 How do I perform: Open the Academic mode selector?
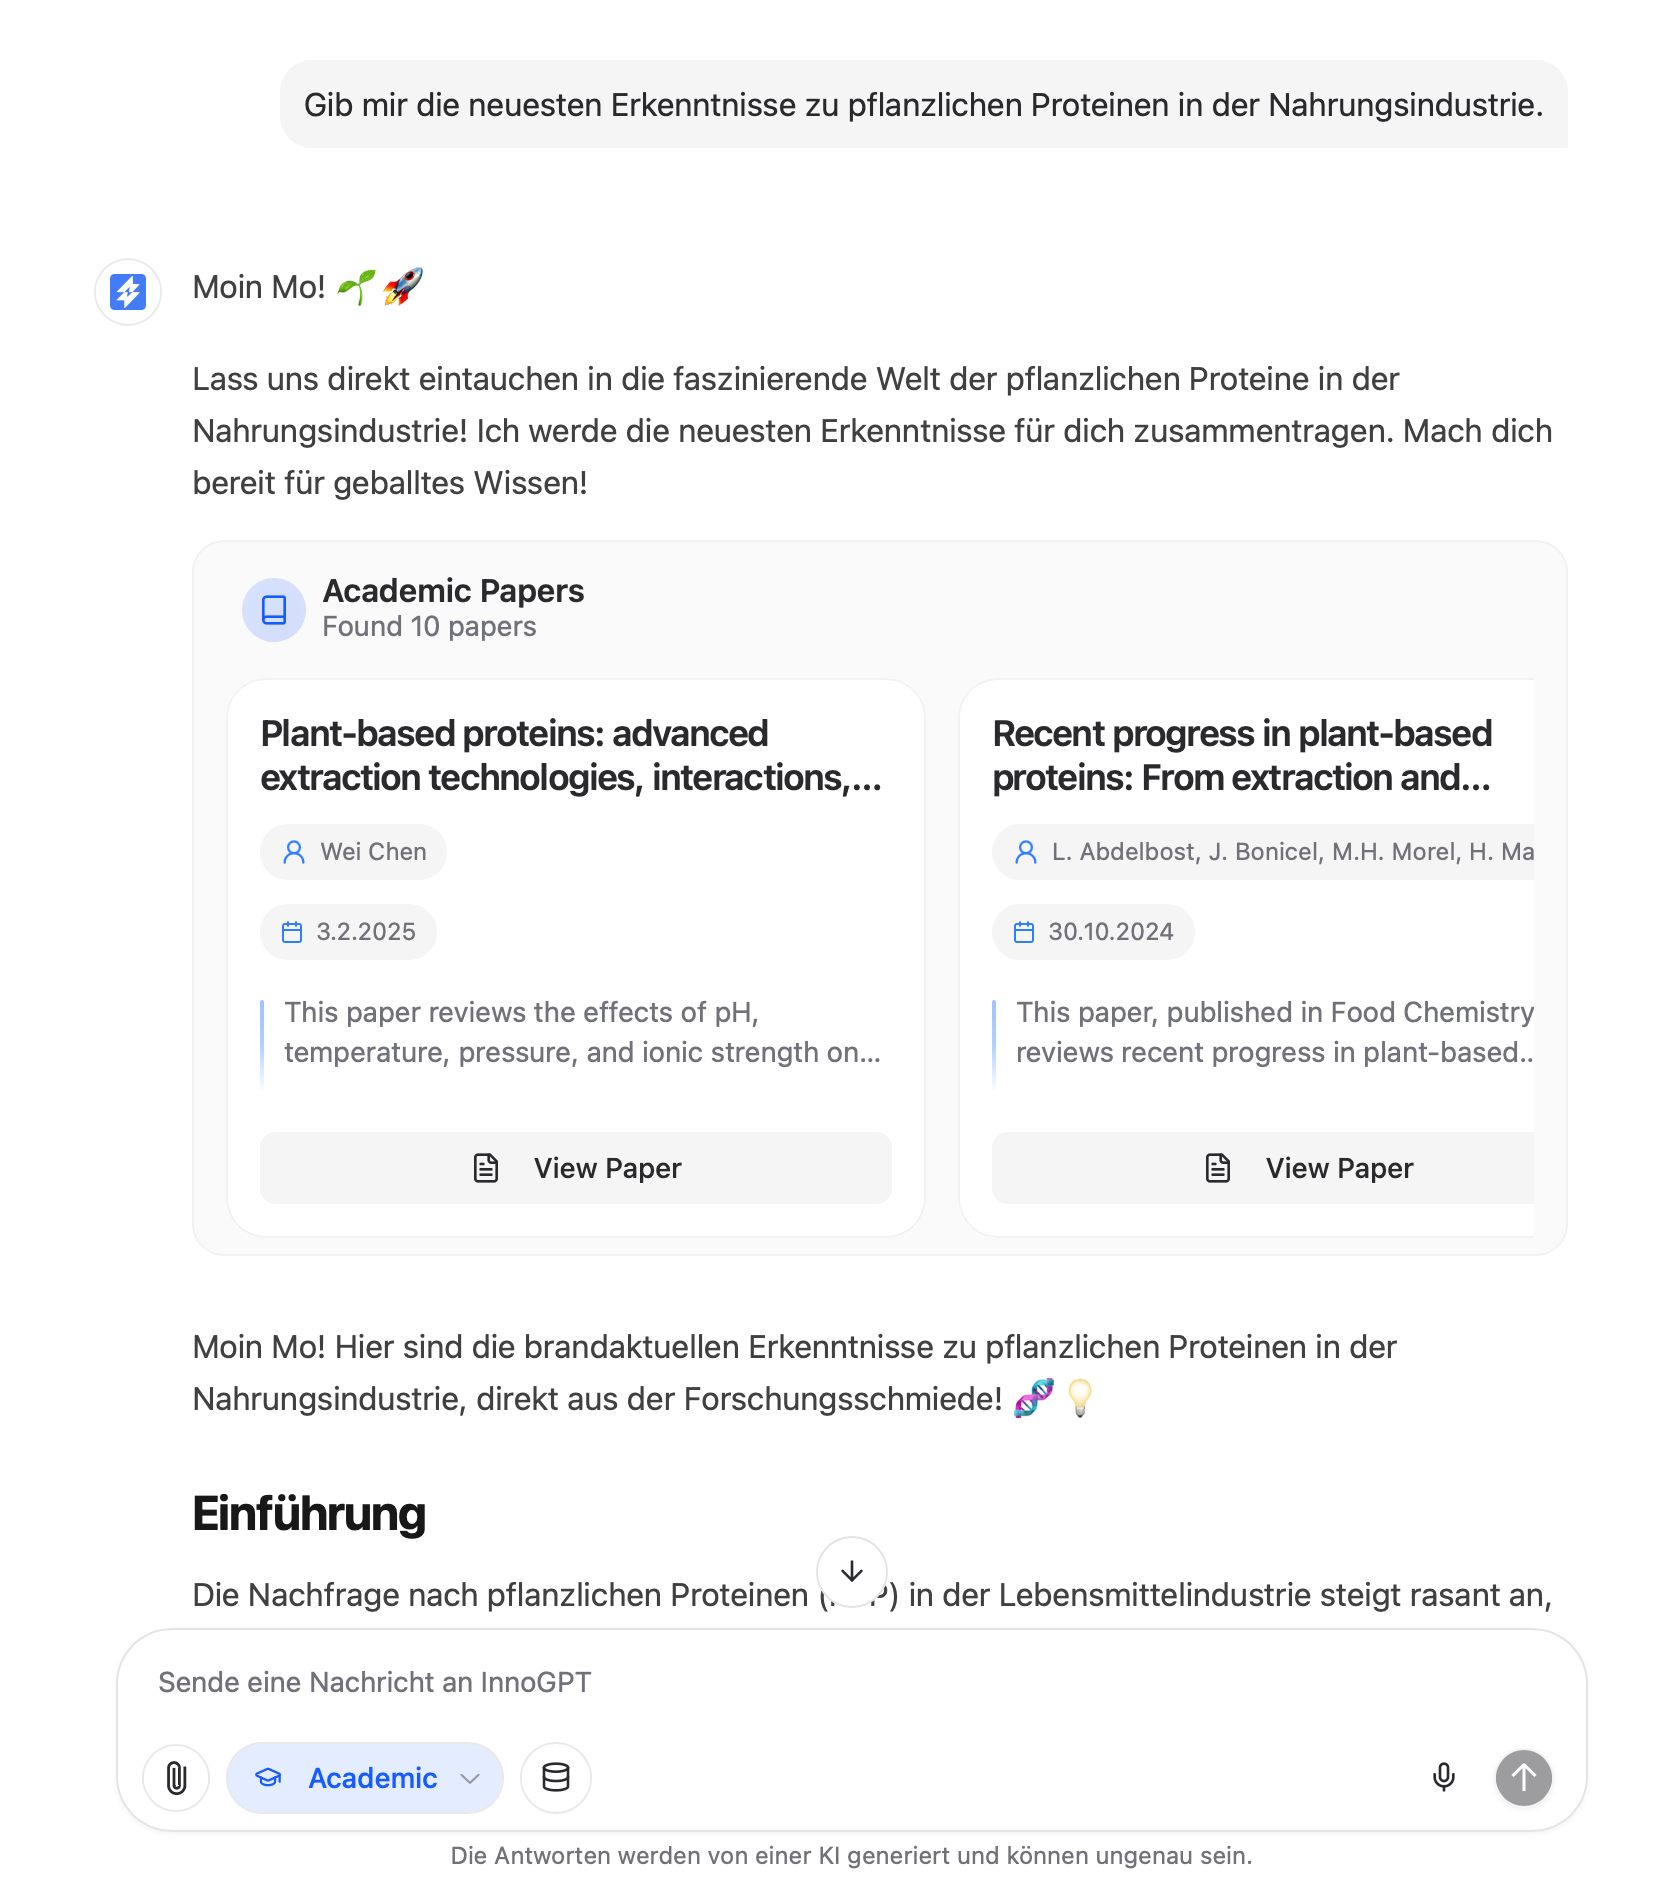click(x=365, y=1777)
